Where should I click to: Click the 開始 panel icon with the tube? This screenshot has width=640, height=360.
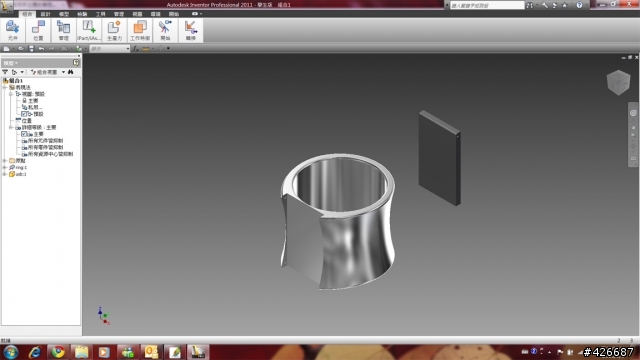(165, 30)
